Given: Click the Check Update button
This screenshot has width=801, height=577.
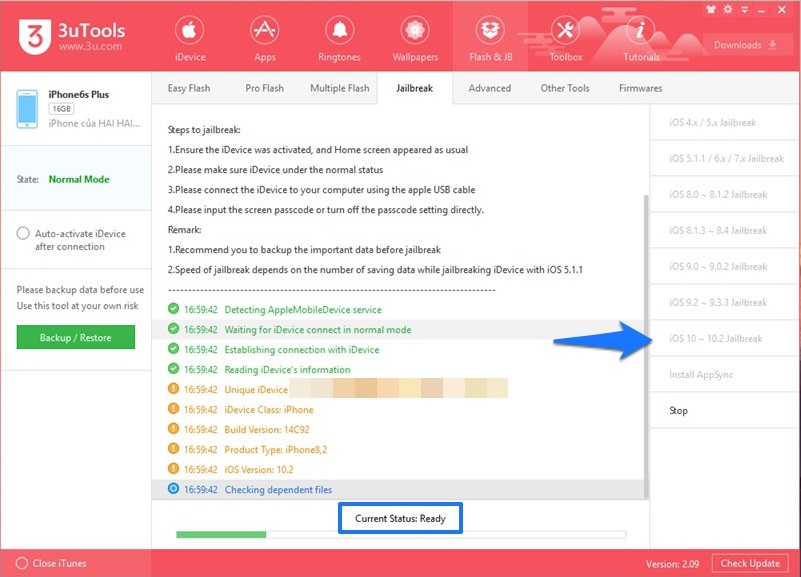Looking at the screenshot, I should pyautogui.click(x=750, y=563).
